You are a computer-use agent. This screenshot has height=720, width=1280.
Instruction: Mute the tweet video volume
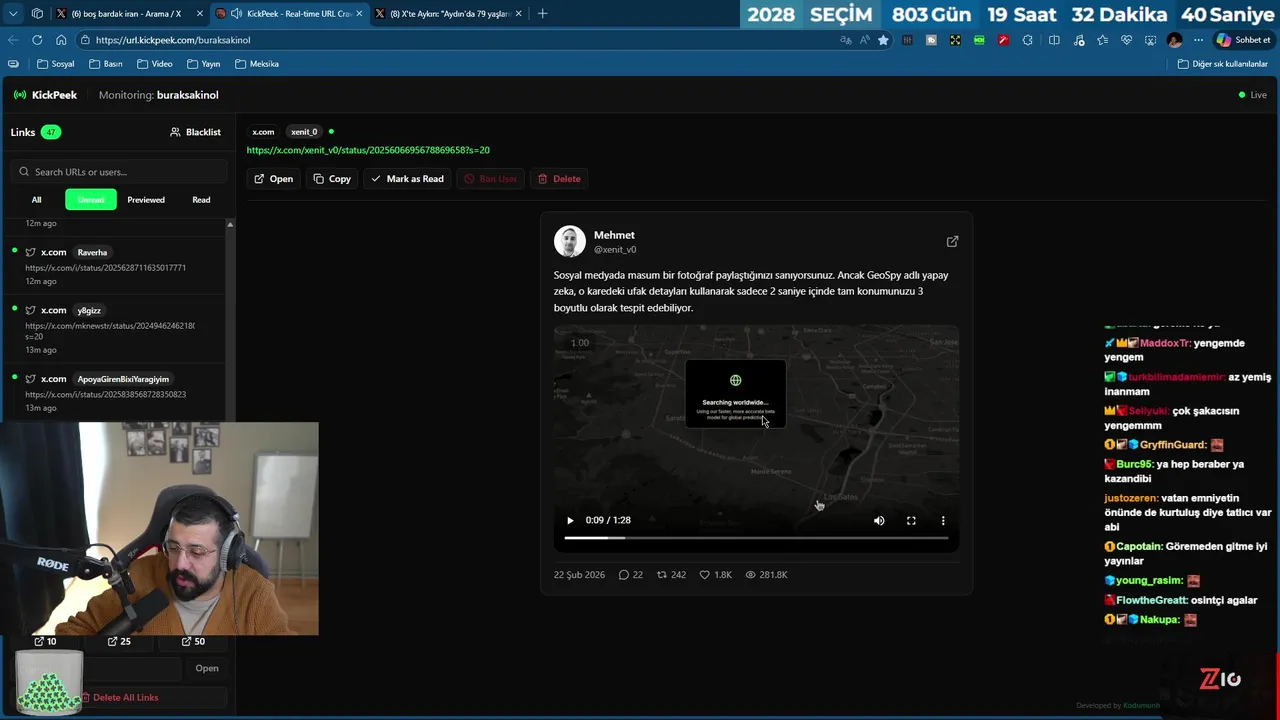click(x=879, y=520)
